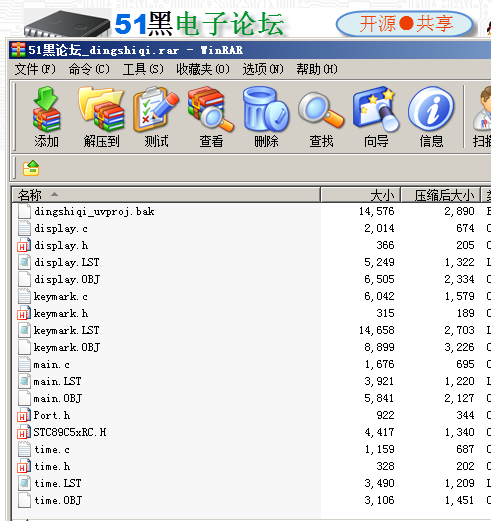Open the 选项(N) menu
491x521 pixels.
[x=263, y=69]
